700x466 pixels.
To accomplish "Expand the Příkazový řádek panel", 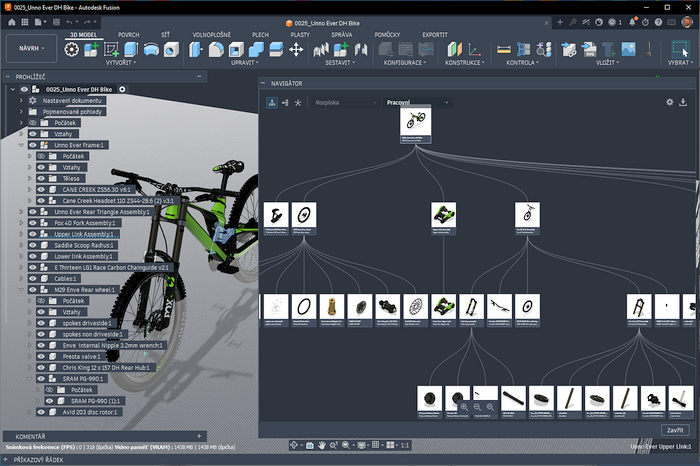I will 6,459.
